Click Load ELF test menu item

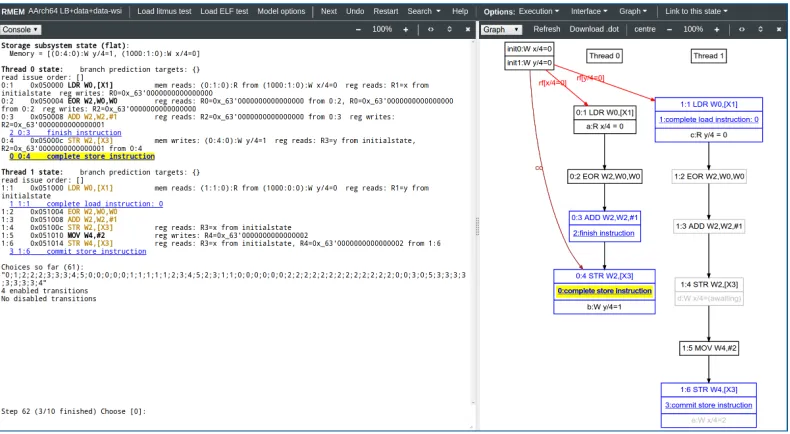(x=224, y=11)
